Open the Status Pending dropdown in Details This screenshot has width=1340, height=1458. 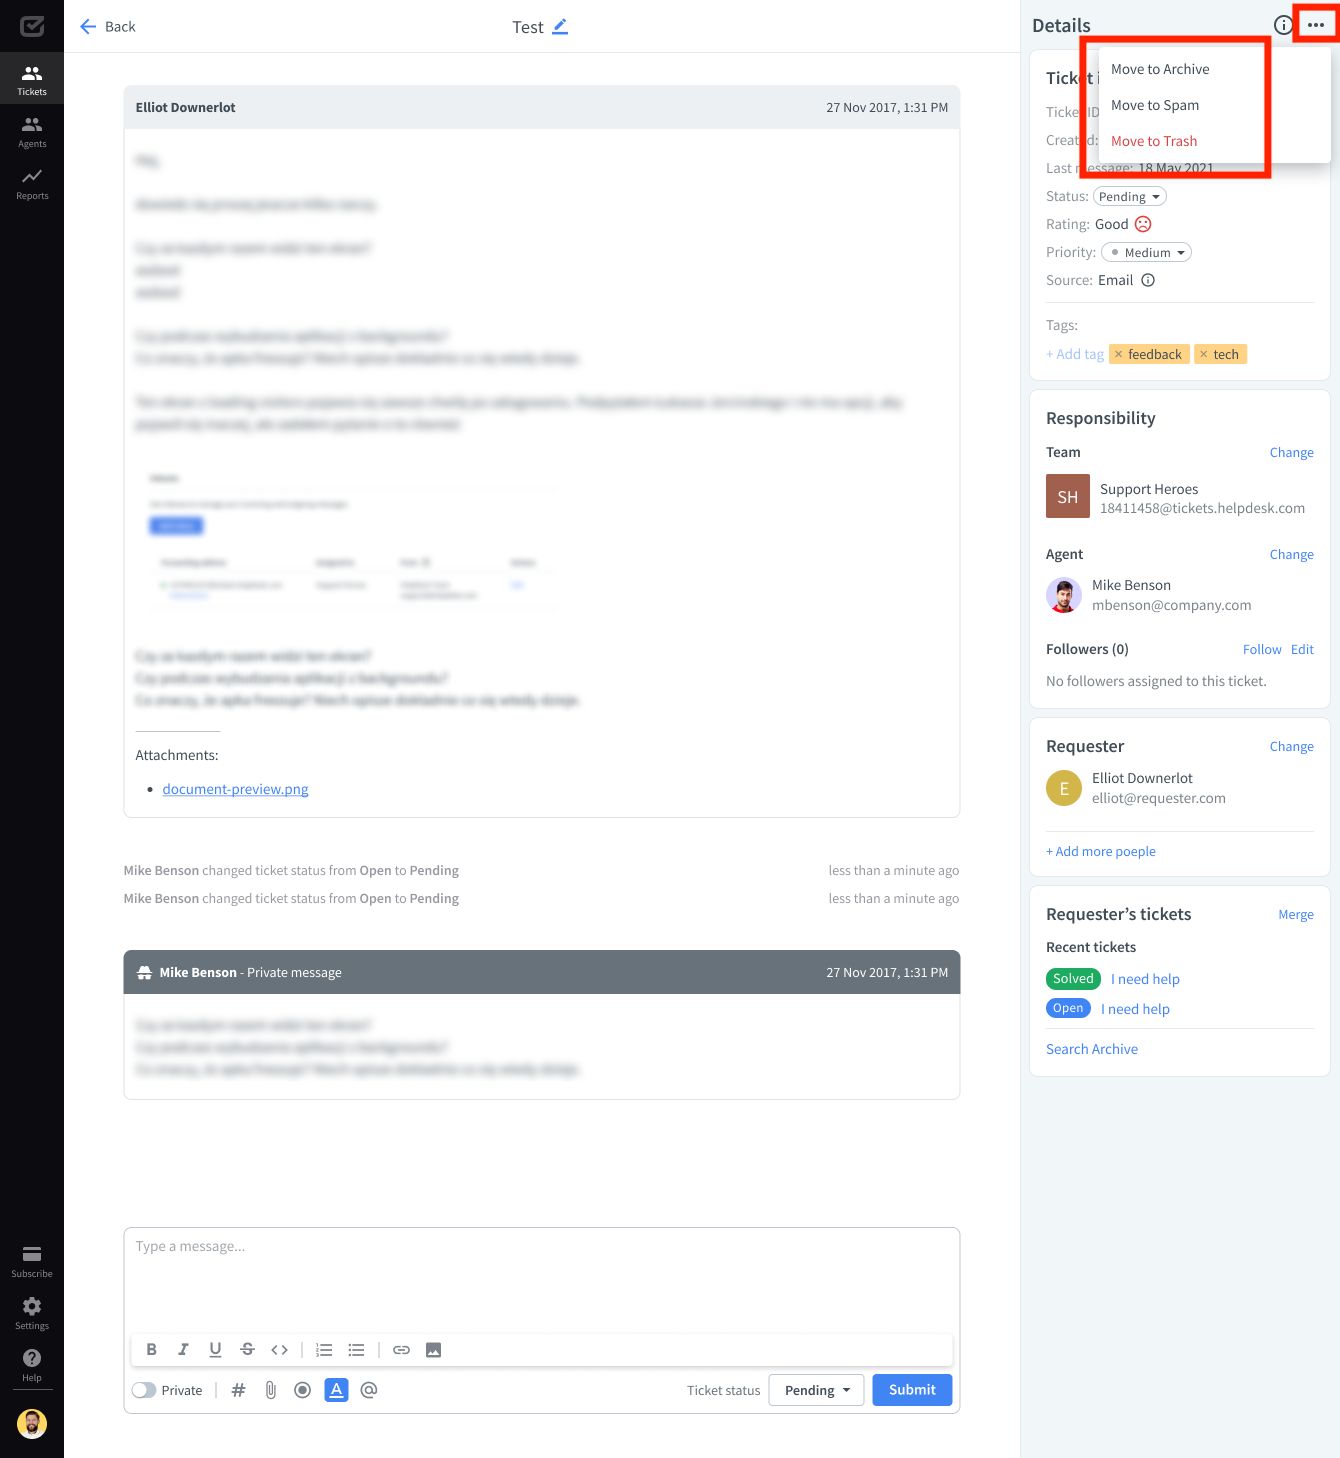1129,196
